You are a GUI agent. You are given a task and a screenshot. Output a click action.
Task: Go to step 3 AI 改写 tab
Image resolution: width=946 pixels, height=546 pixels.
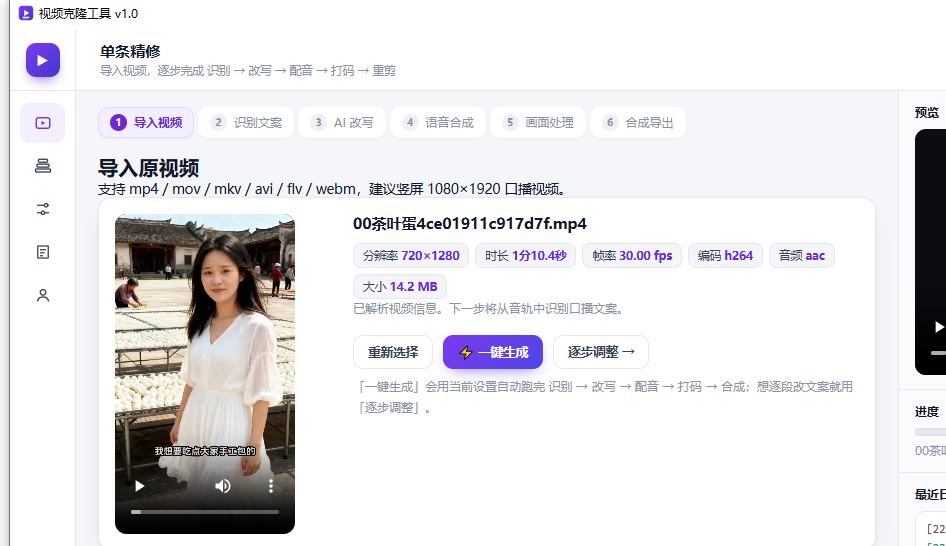pyautogui.click(x=342, y=123)
